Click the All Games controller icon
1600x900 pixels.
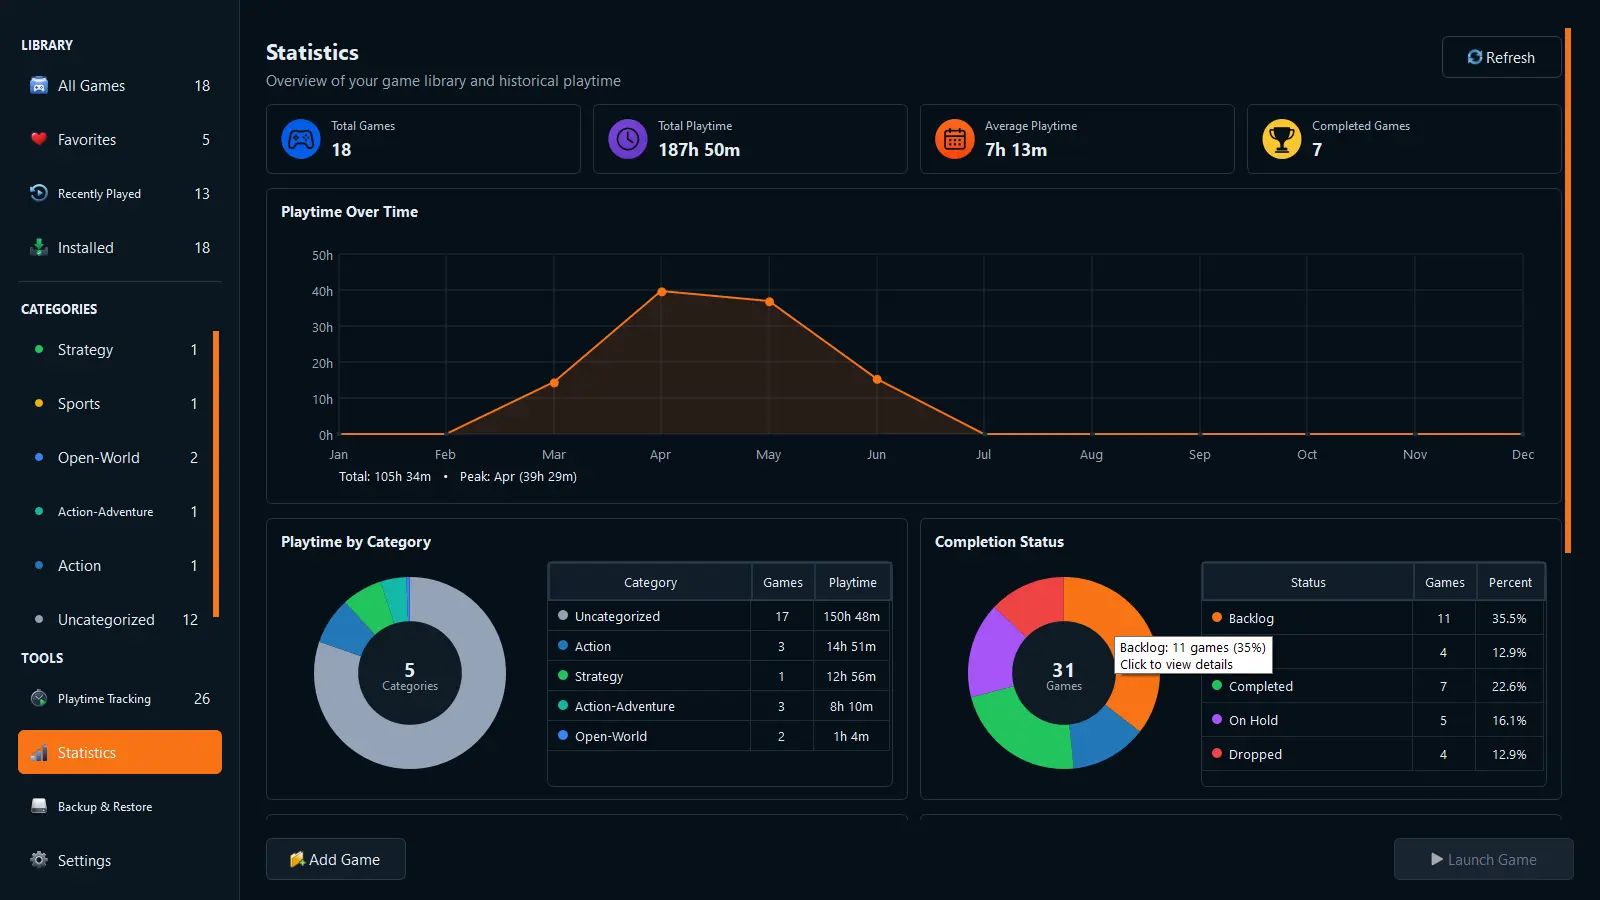coord(39,85)
